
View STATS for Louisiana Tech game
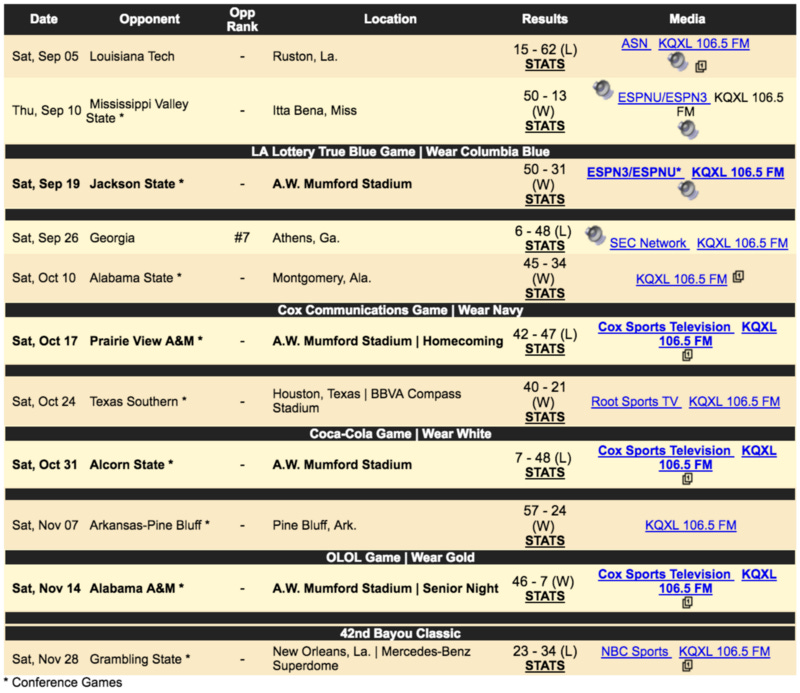coord(545,64)
